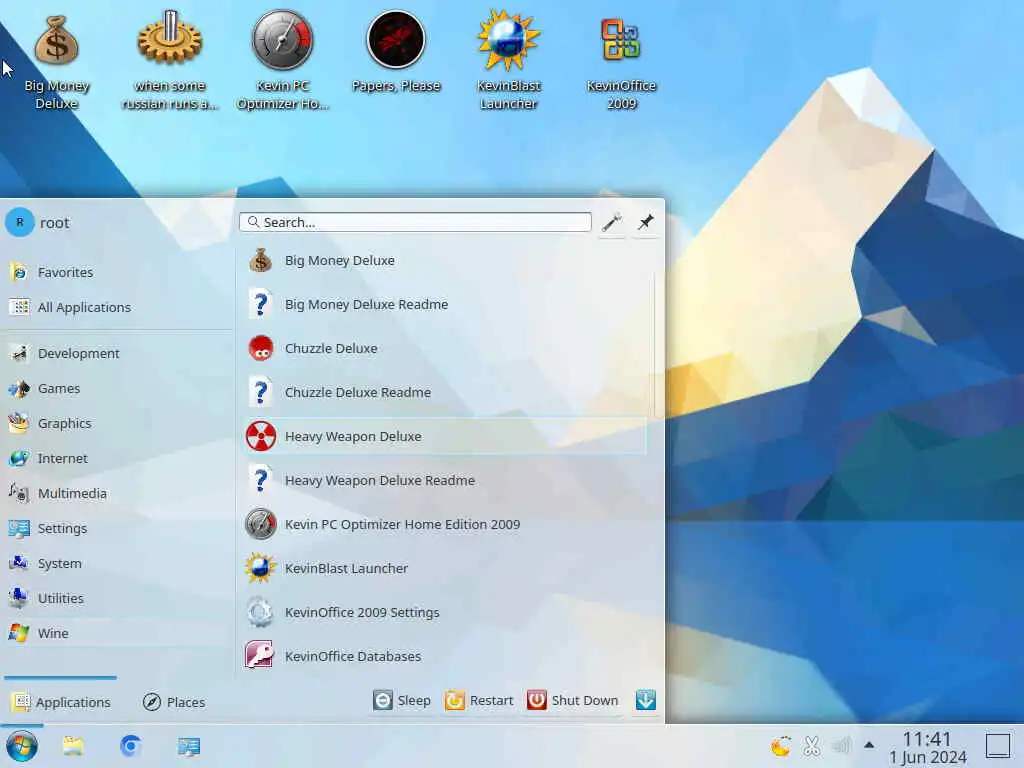Launch Kevin PC Optimizer desktop icon
The width and height of the screenshot is (1024, 768).
[x=282, y=62]
